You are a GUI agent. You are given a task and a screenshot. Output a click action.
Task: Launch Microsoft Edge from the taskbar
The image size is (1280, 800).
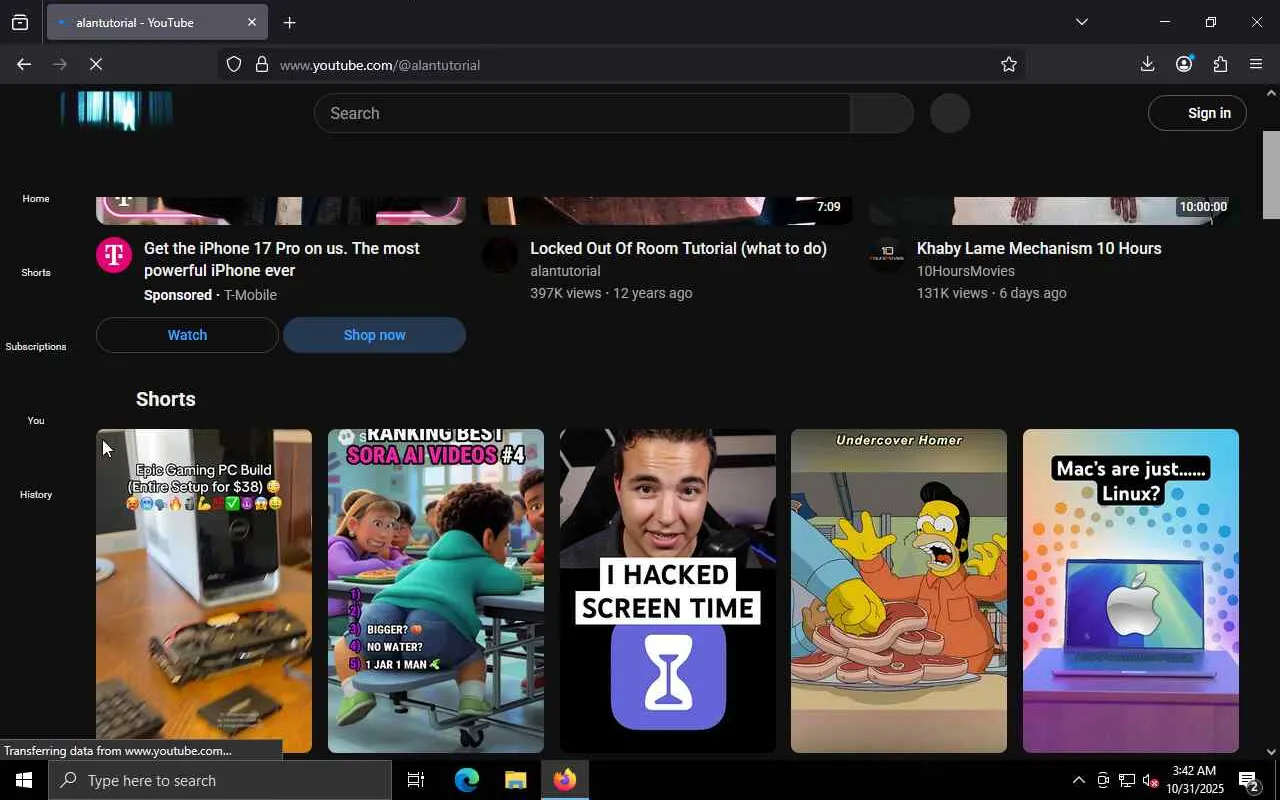(467, 780)
